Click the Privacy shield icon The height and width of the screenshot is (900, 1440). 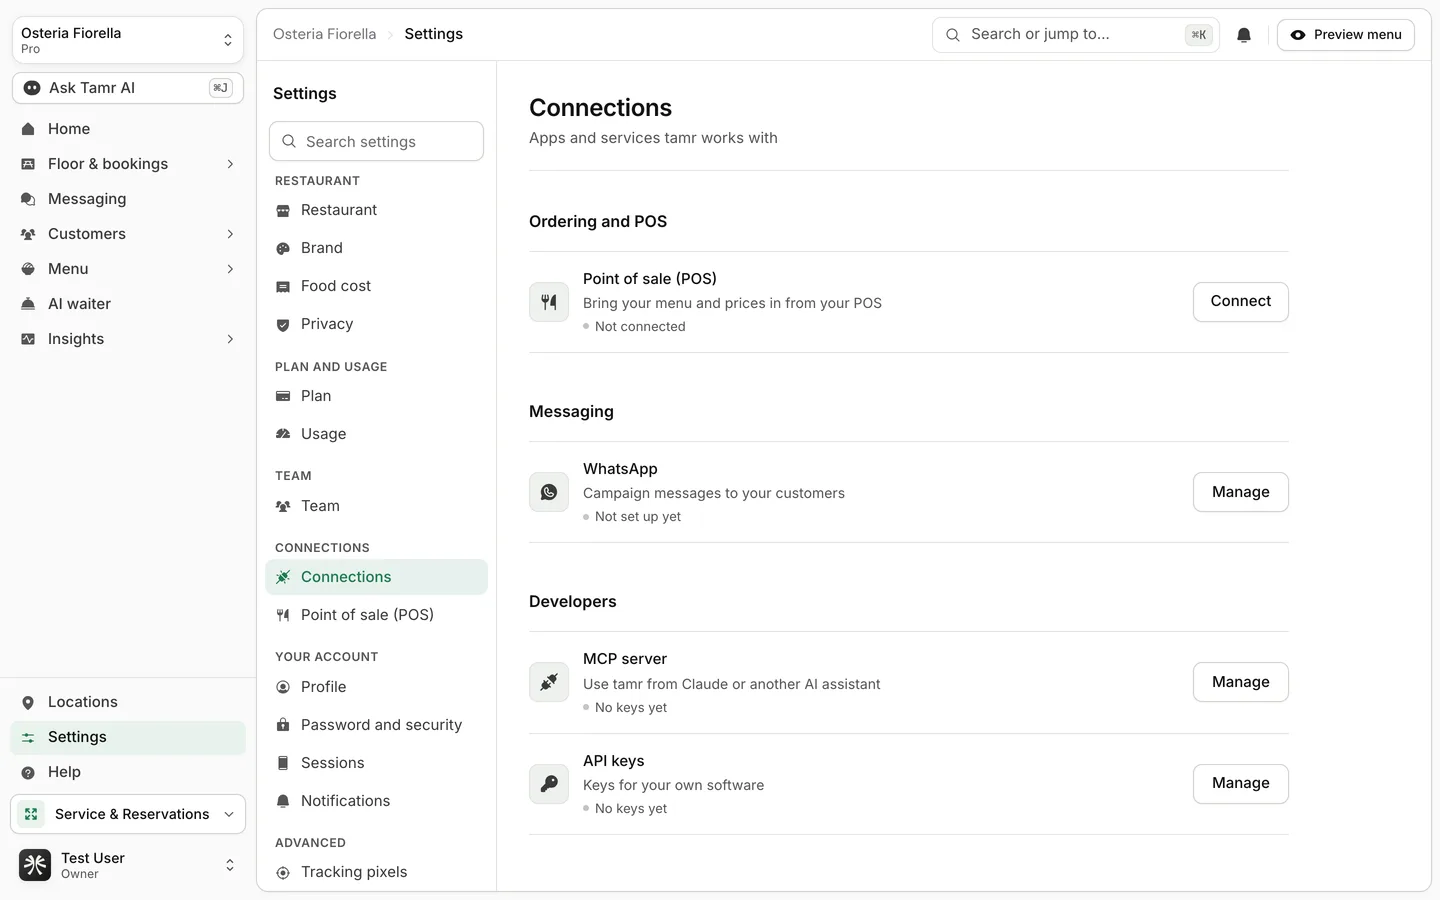[283, 324]
